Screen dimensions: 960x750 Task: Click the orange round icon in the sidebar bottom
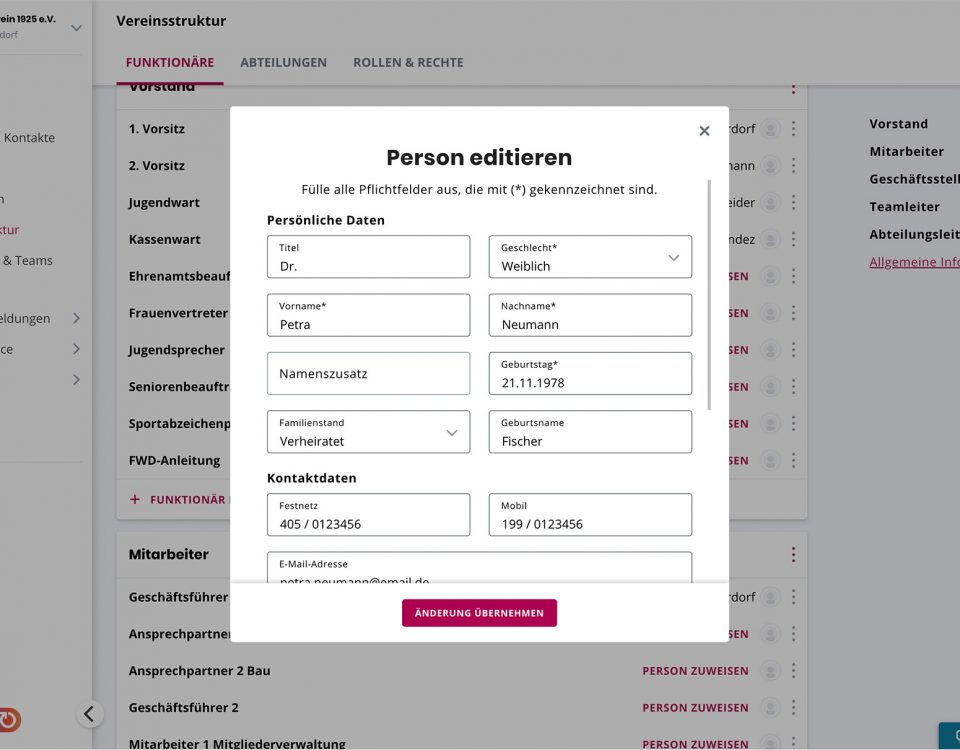(x=9, y=719)
